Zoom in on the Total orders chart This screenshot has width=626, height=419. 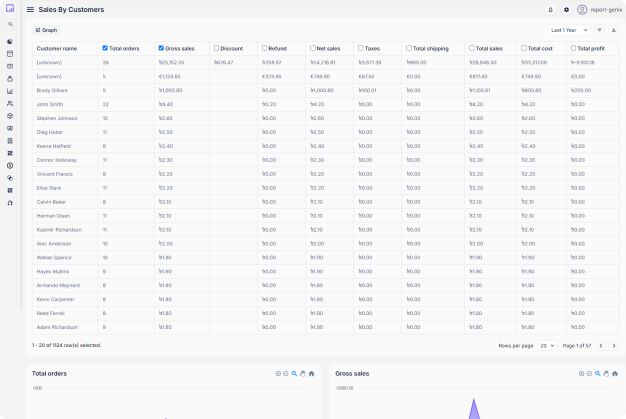pyautogui.click(x=278, y=374)
